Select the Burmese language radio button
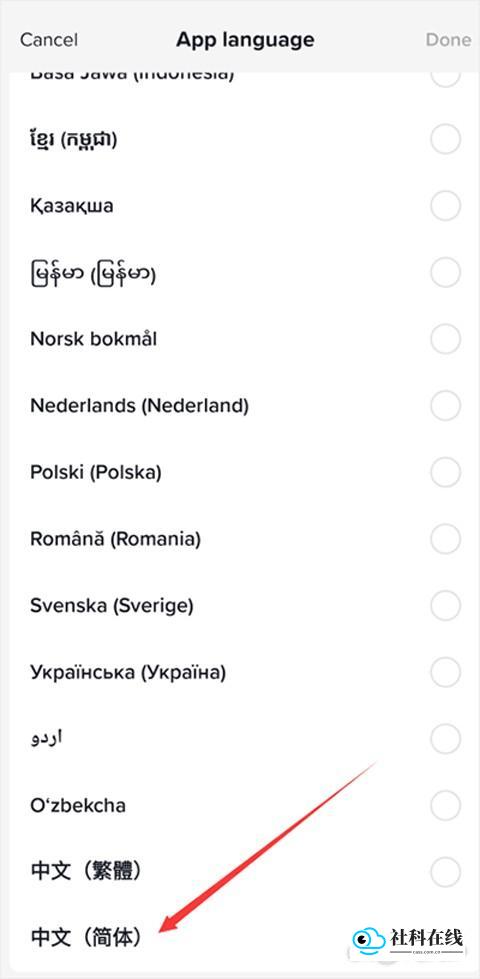The width and height of the screenshot is (480, 979). 446,272
